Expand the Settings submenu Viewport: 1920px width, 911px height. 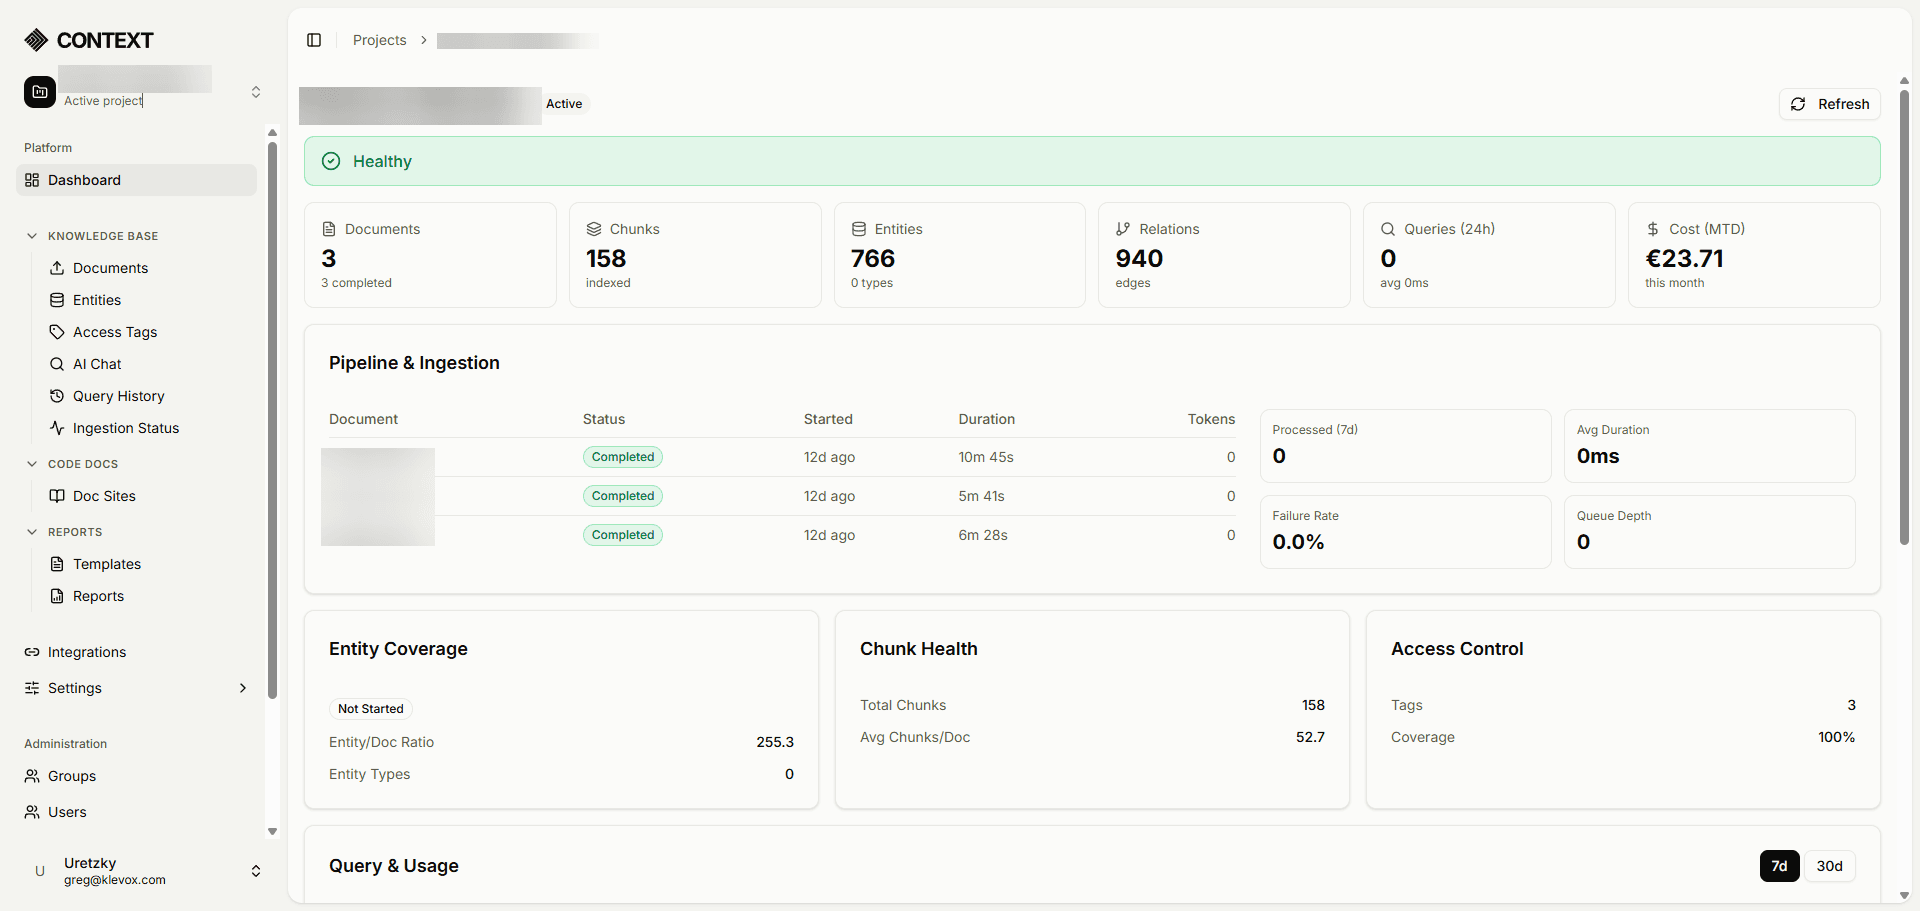pyautogui.click(x=242, y=688)
